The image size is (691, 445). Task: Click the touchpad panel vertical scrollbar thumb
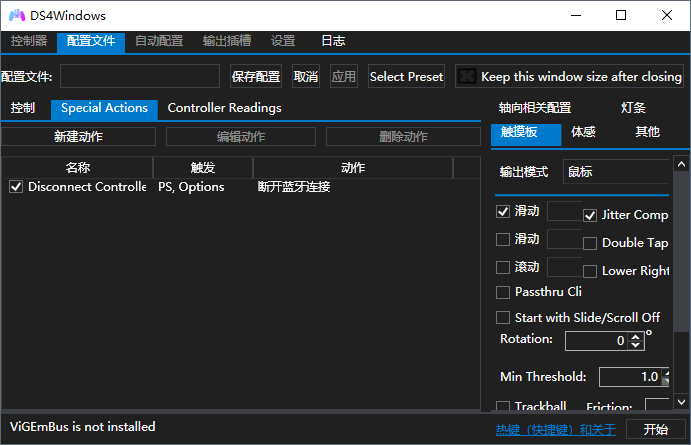(681, 252)
